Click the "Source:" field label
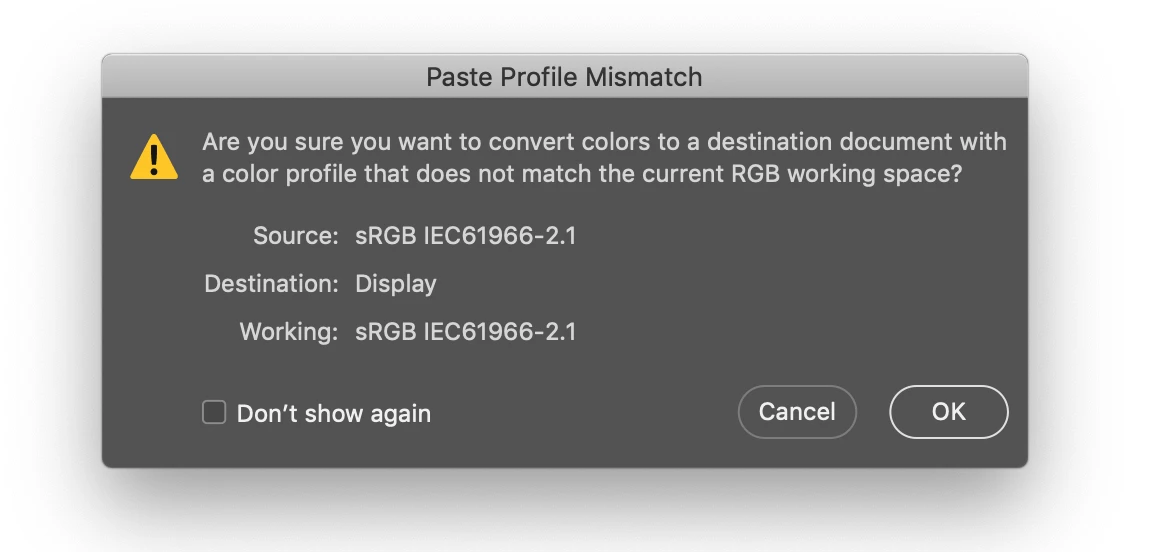 [296, 236]
